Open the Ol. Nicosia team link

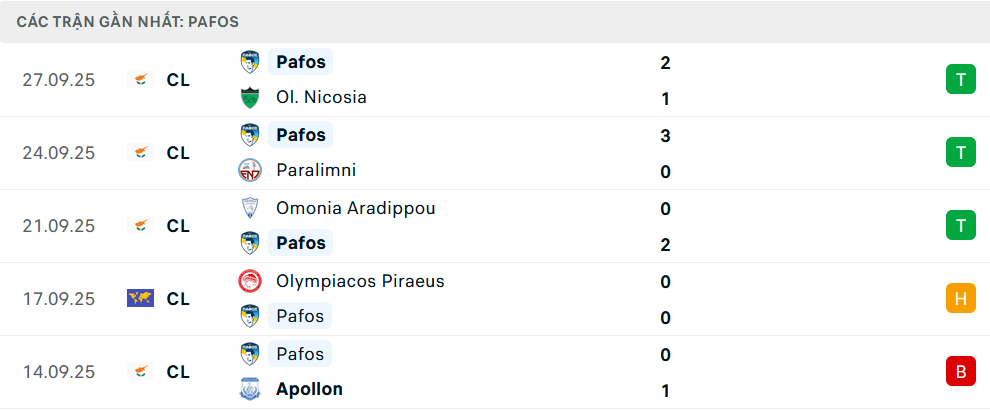pyautogui.click(x=321, y=98)
